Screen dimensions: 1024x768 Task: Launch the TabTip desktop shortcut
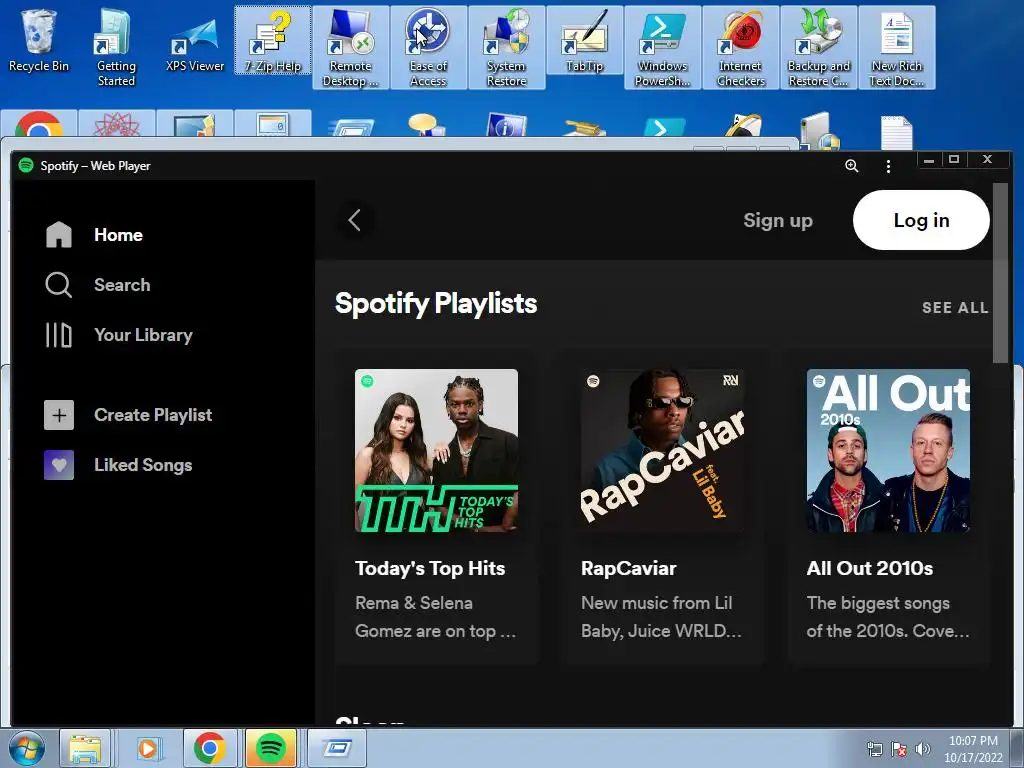(x=584, y=40)
